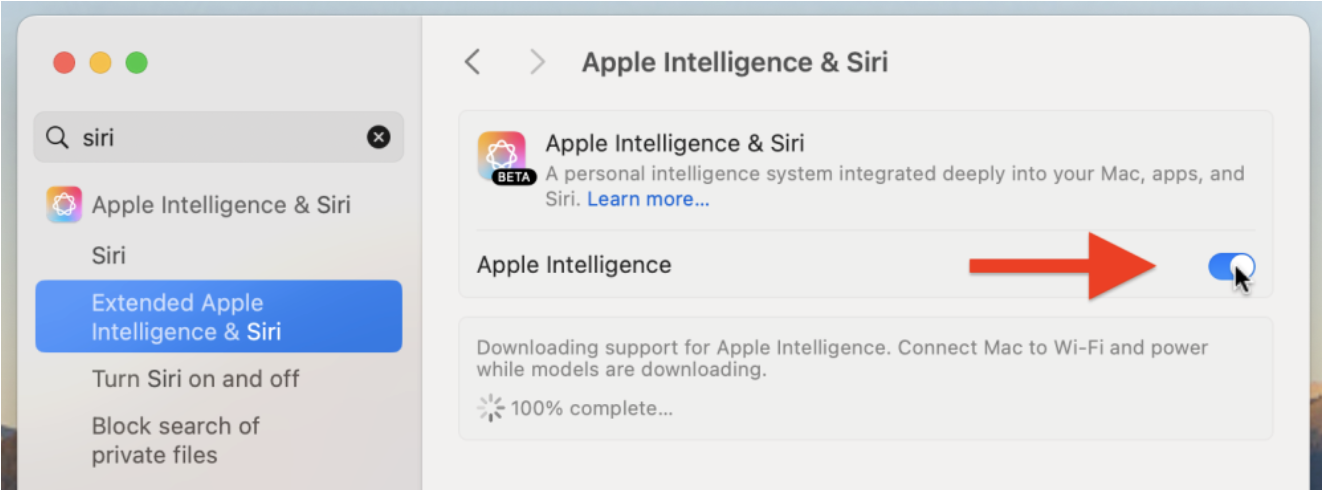Open the Learn more link
This screenshot has width=1322, height=490.
(x=648, y=199)
